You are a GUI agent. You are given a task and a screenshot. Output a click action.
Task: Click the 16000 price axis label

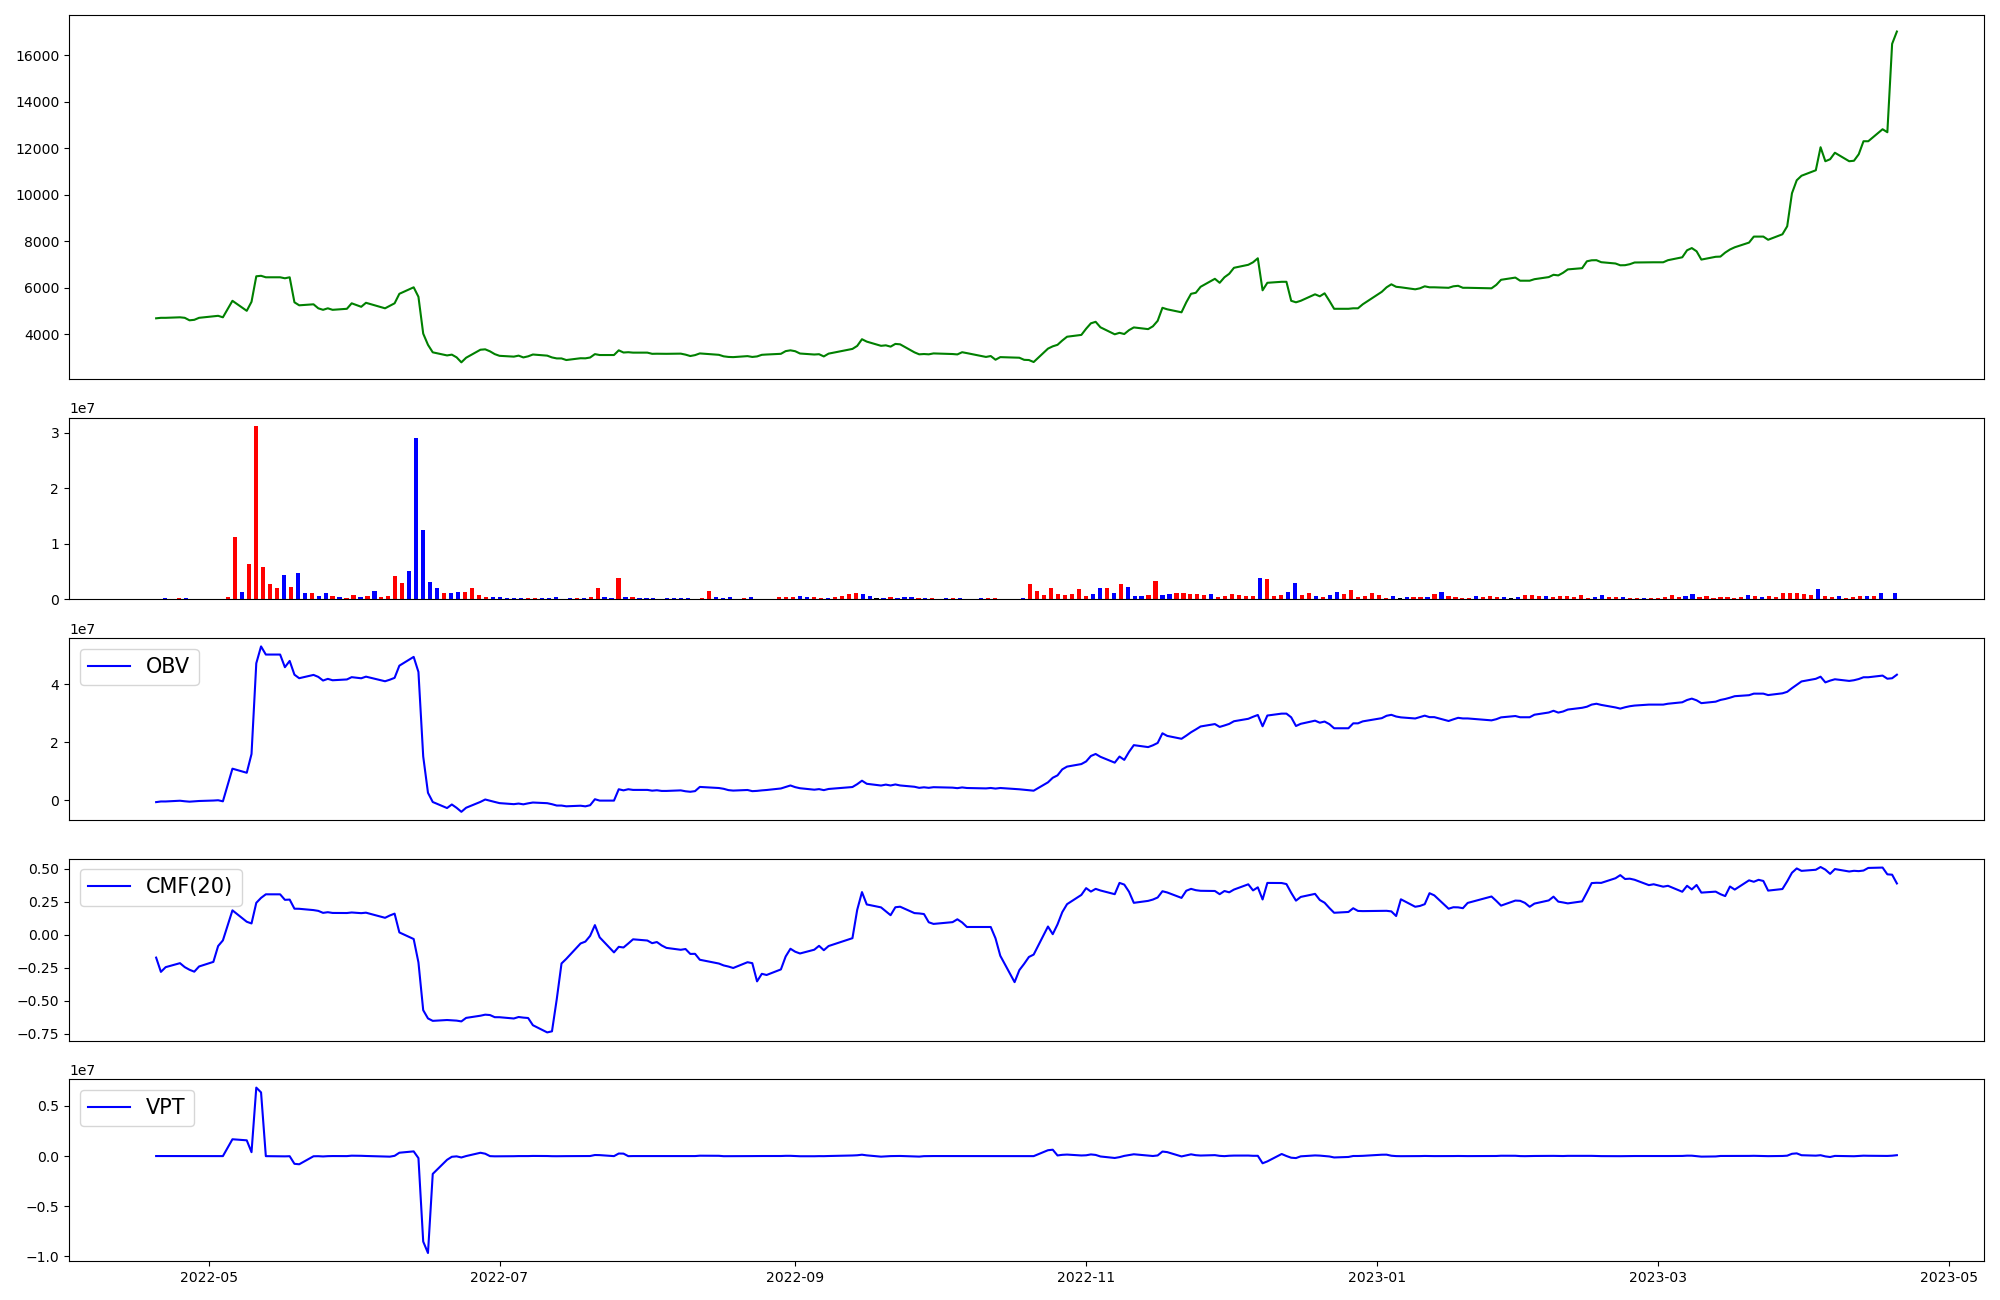[38, 56]
